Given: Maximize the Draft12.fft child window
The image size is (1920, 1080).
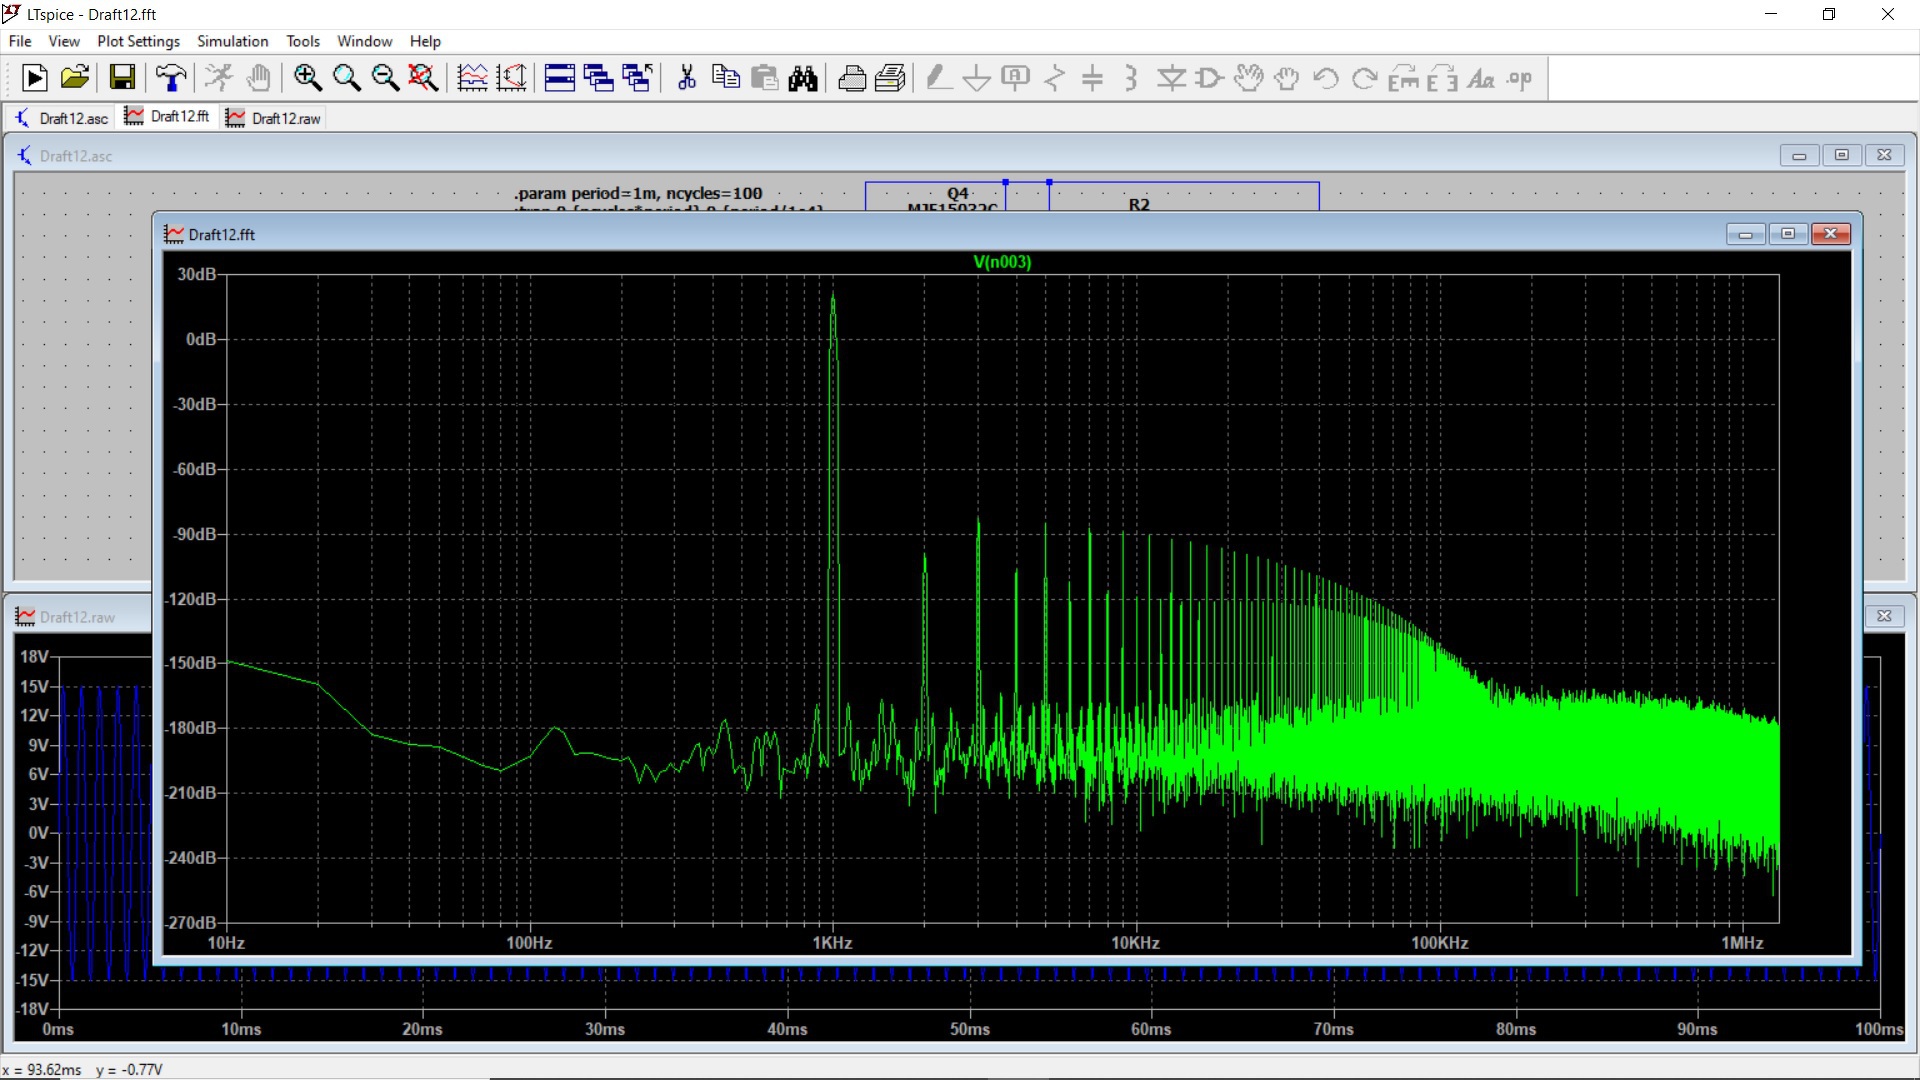Looking at the screenshot, I should [x=1788, y=234].
